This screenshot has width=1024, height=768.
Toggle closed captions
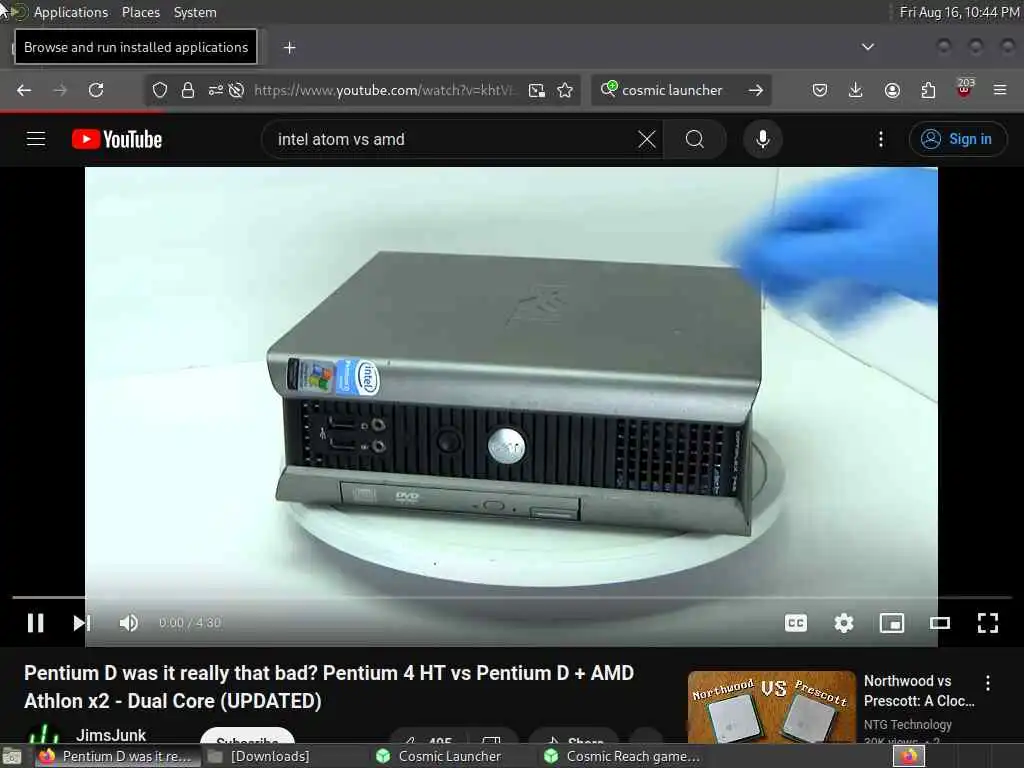tap(796, 623)
